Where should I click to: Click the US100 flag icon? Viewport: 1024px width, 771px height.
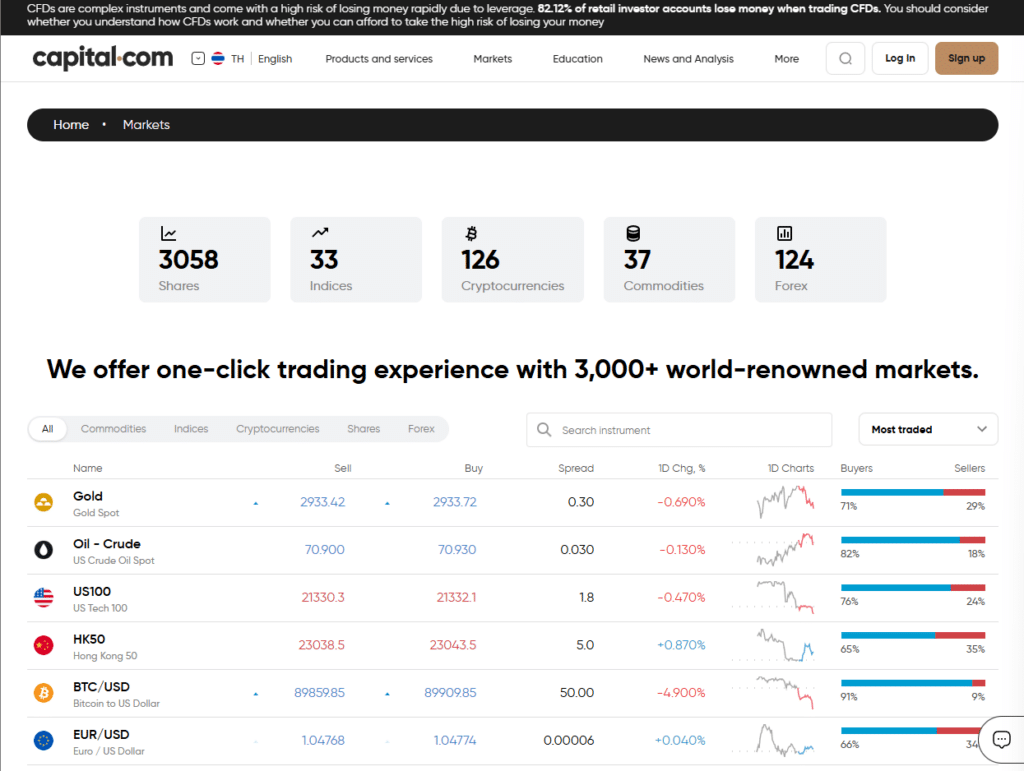tap(44, 597)
